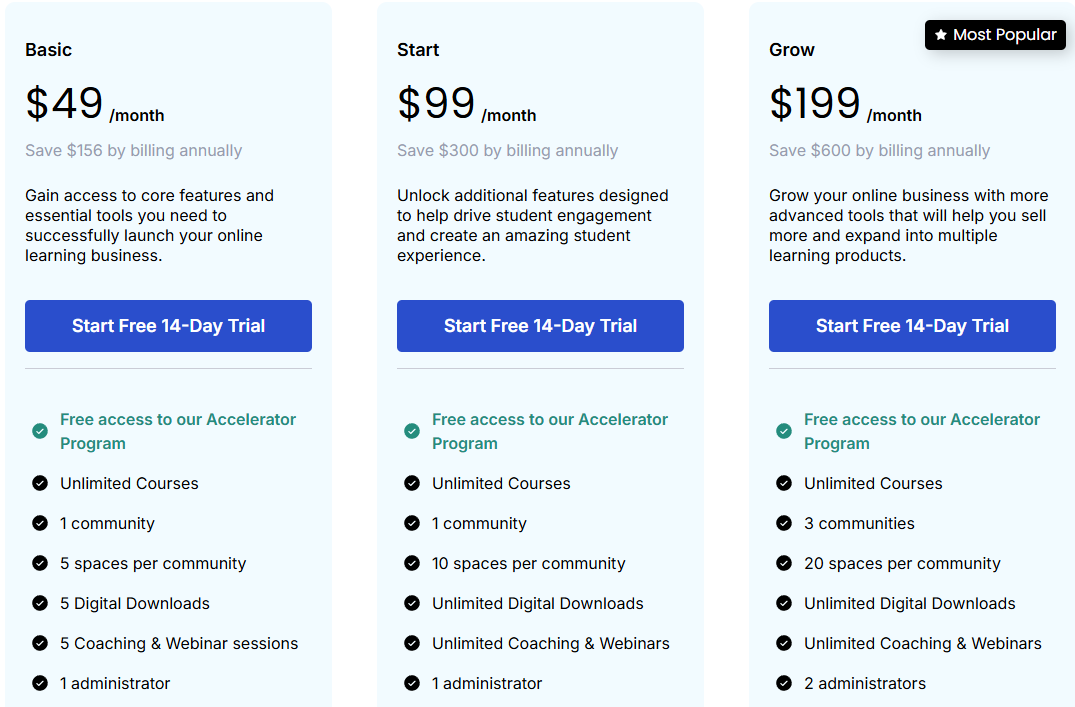The width and height of the screenshot is (1075, 707).
Task: Click the green checkmark beside Basic's Accelerator Program
Action: (40, 431)
